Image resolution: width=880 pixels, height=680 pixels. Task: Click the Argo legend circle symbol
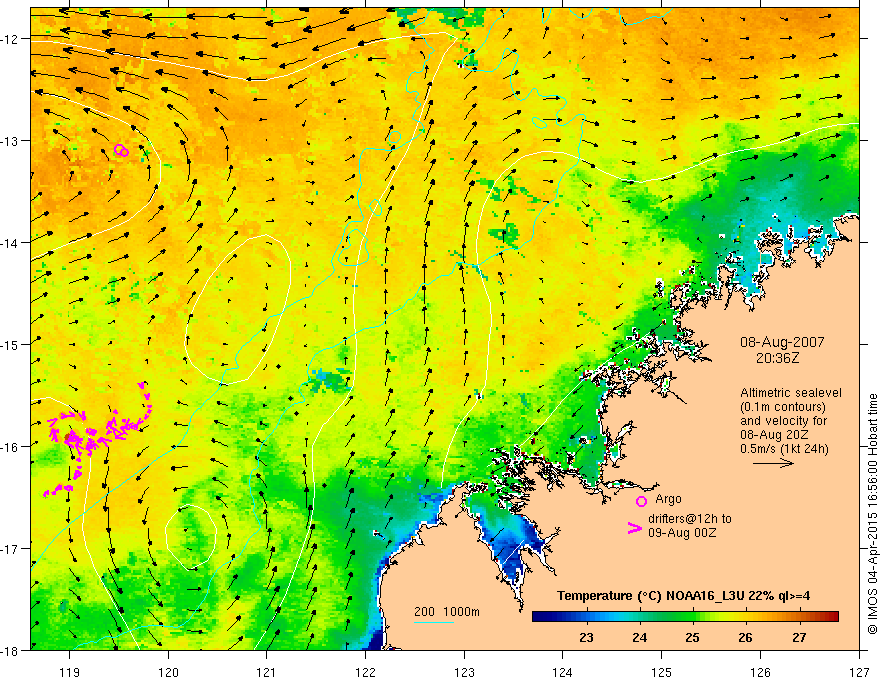tap(641, 501)
